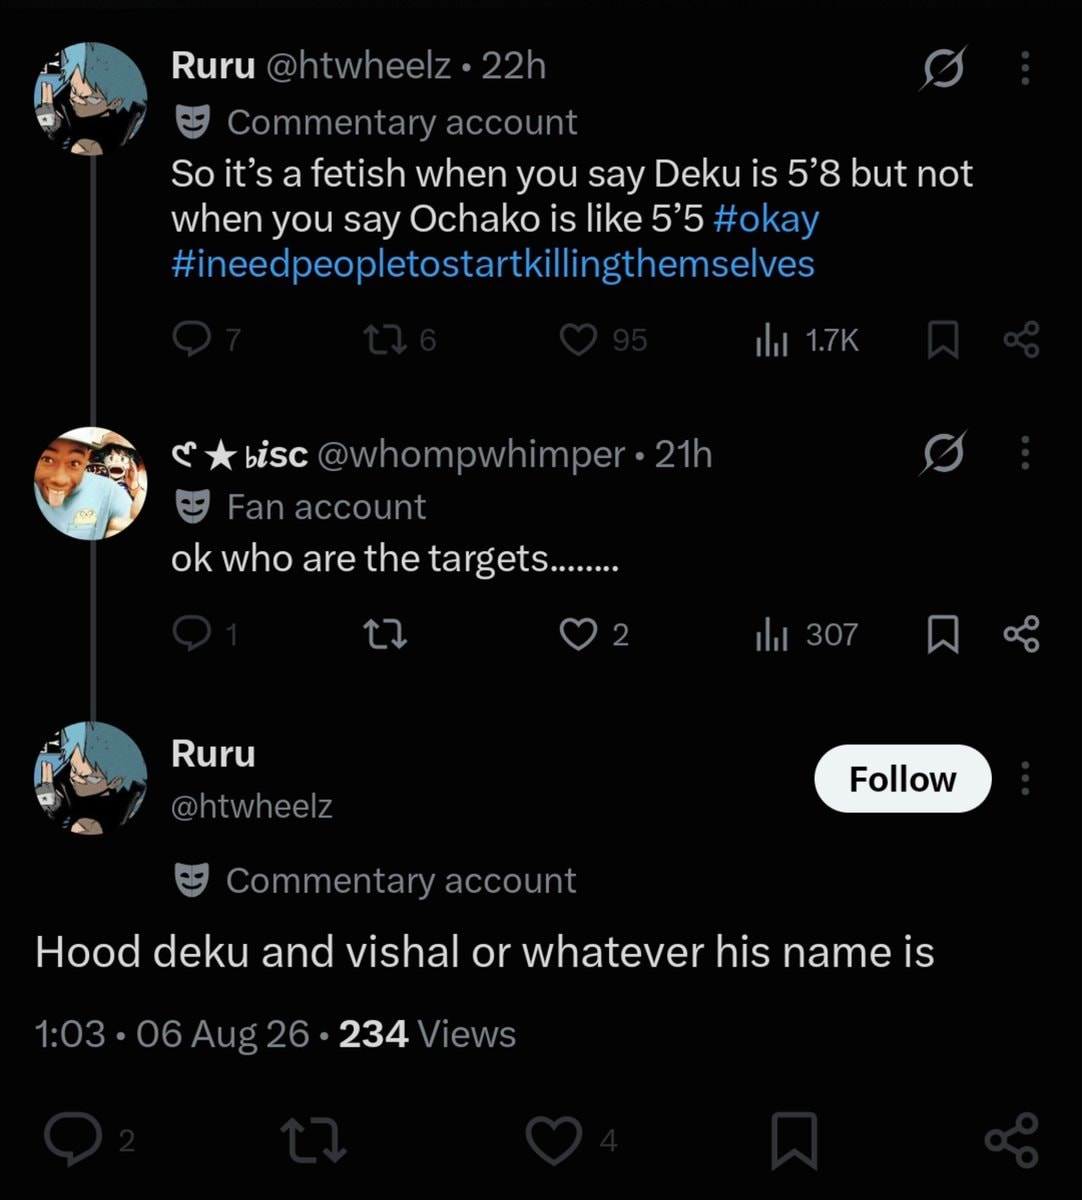Repost bisc's reply
1082x1200 pixels.
[x=385, y=634]
